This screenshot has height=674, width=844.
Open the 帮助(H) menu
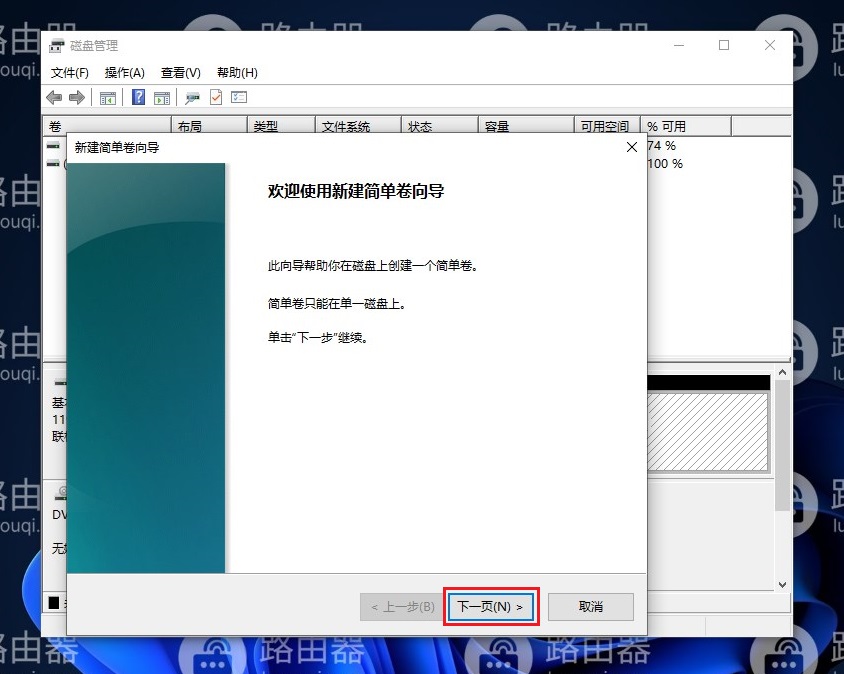tap(237, 73)
